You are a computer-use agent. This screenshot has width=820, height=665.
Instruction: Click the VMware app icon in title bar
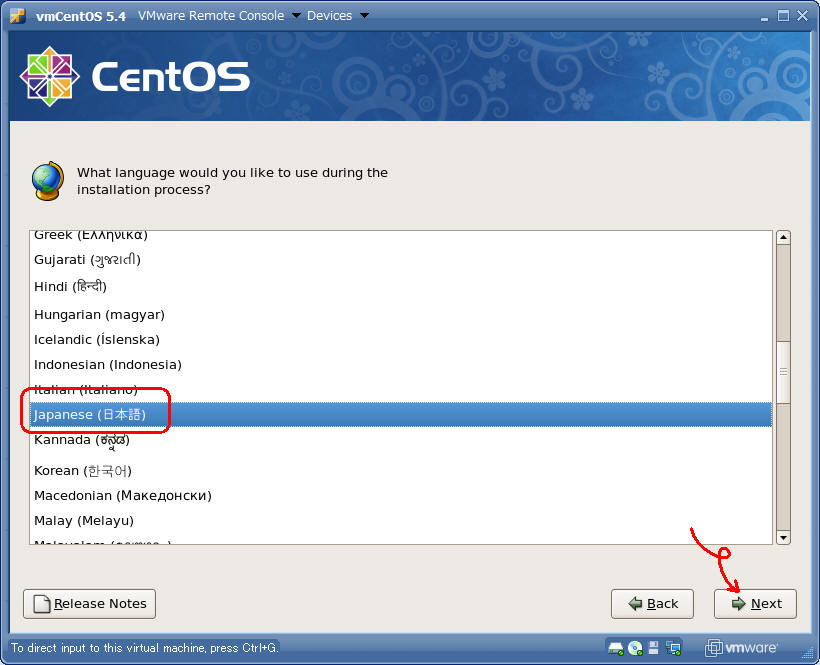17,15
